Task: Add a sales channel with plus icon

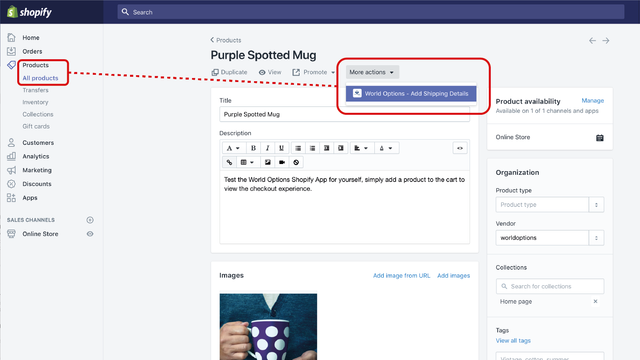Action: click(90, 220)
